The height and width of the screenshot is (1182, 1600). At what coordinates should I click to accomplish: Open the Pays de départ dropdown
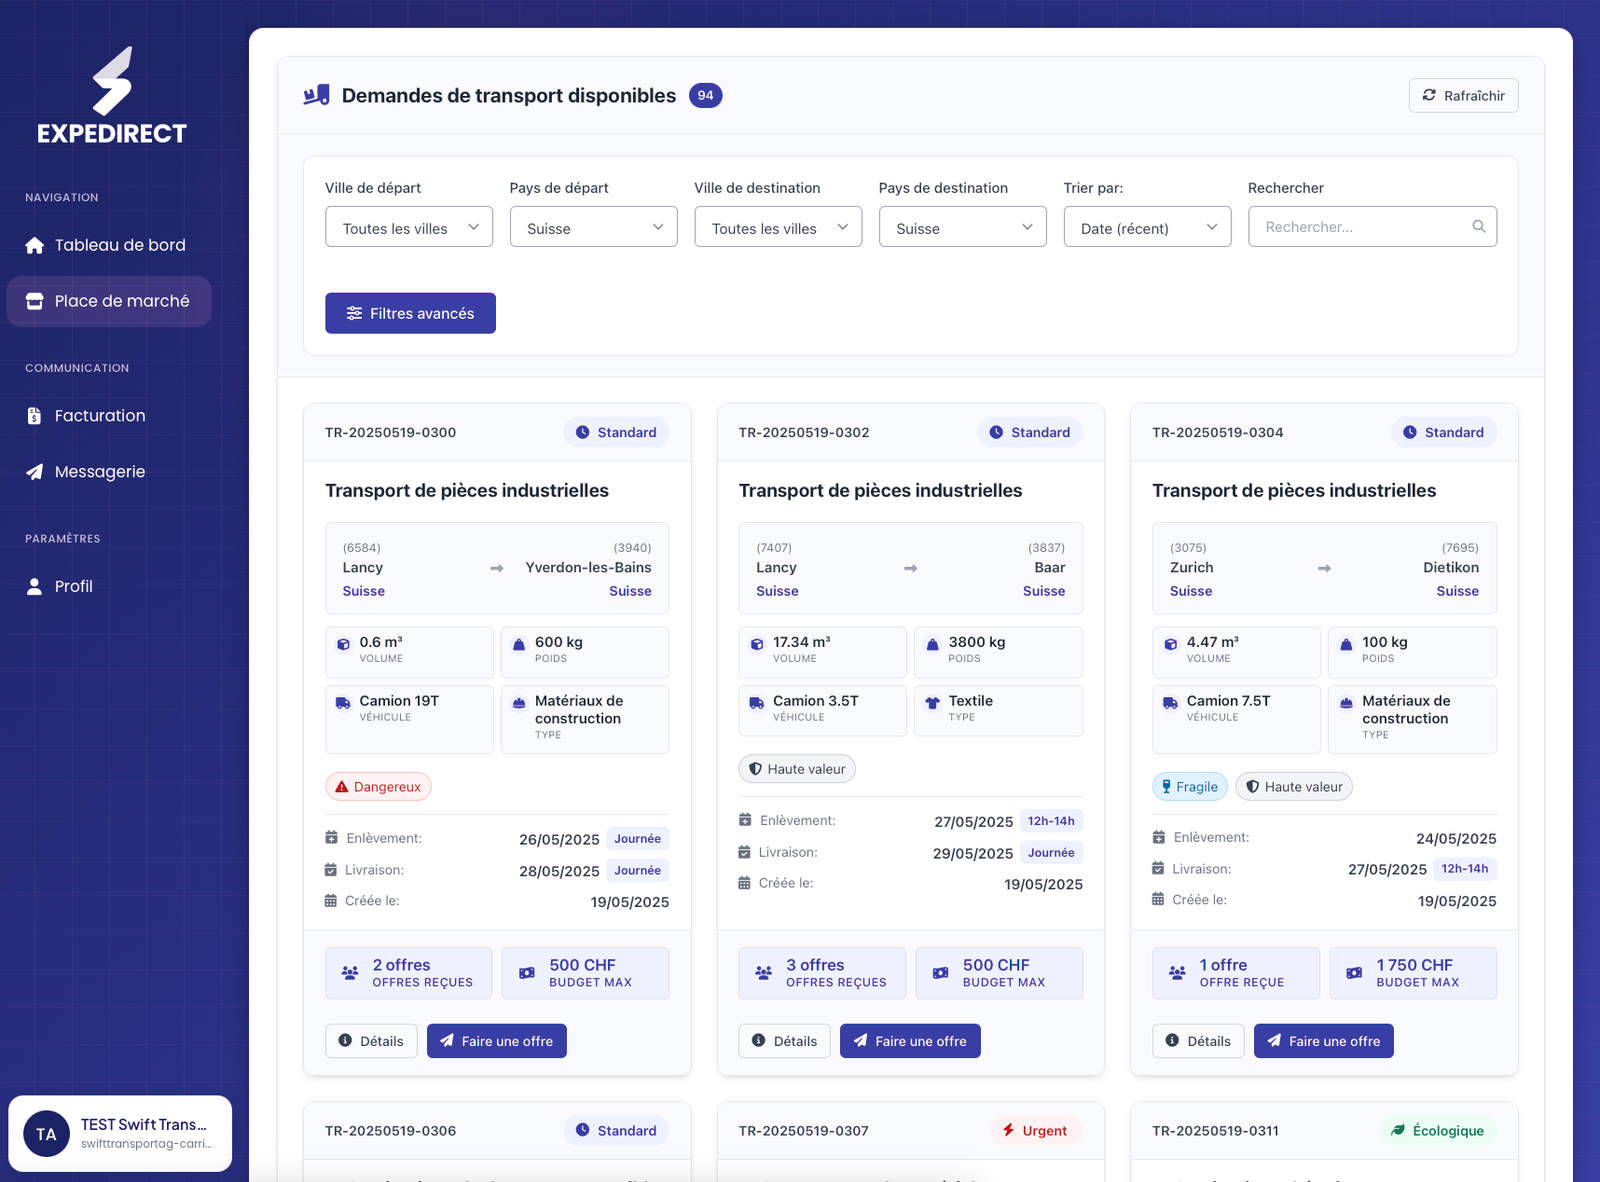click(594, 227)
